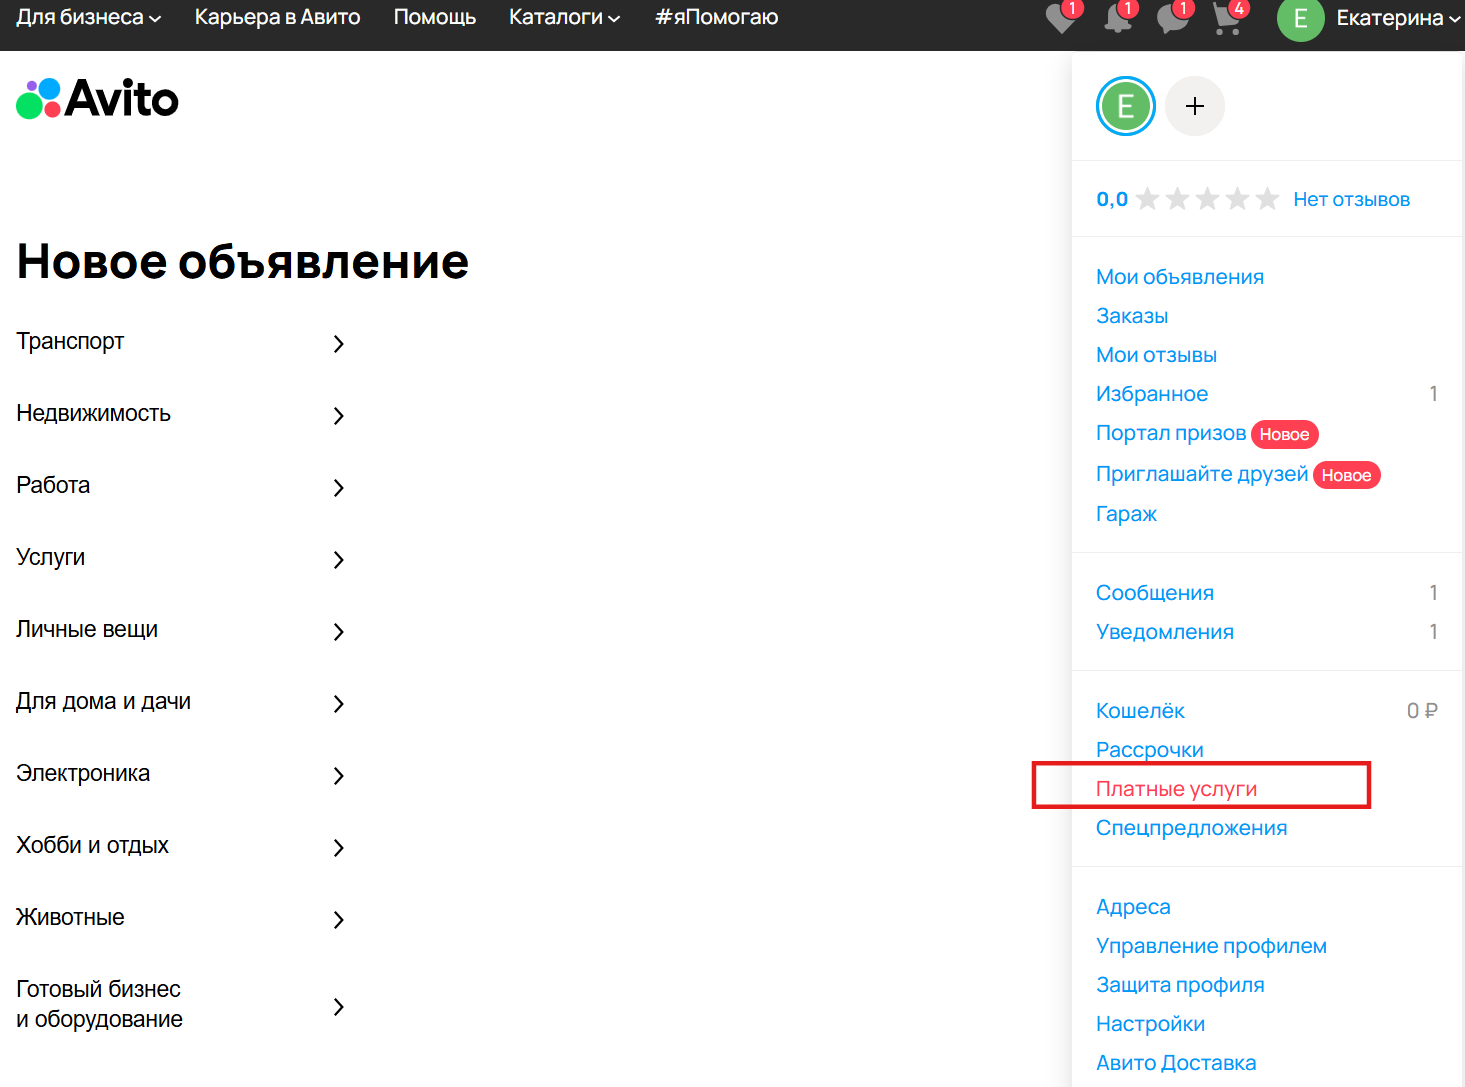View the Кошелёк balance page
1465x1087 pixels.
tap(1140, 710)
